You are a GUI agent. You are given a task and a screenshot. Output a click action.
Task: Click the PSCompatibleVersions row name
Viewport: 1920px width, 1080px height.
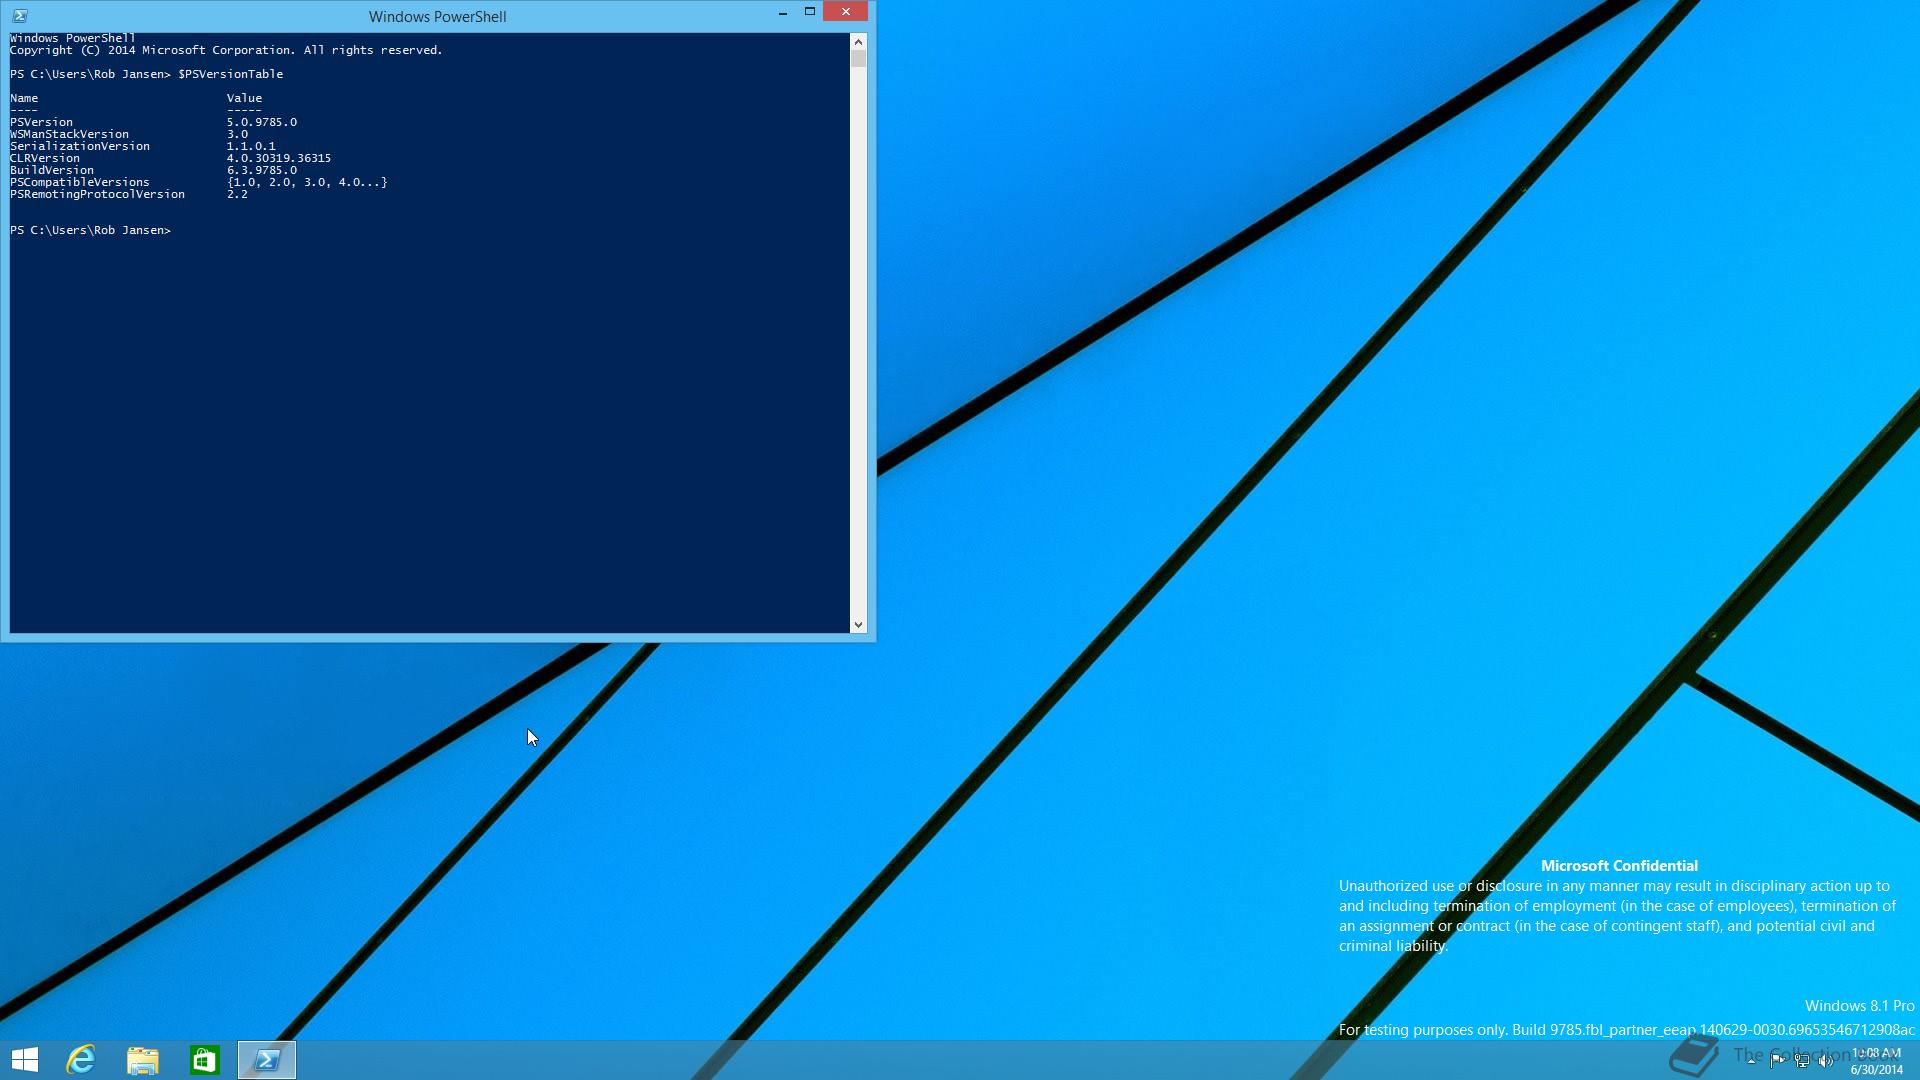click(80, 182)
